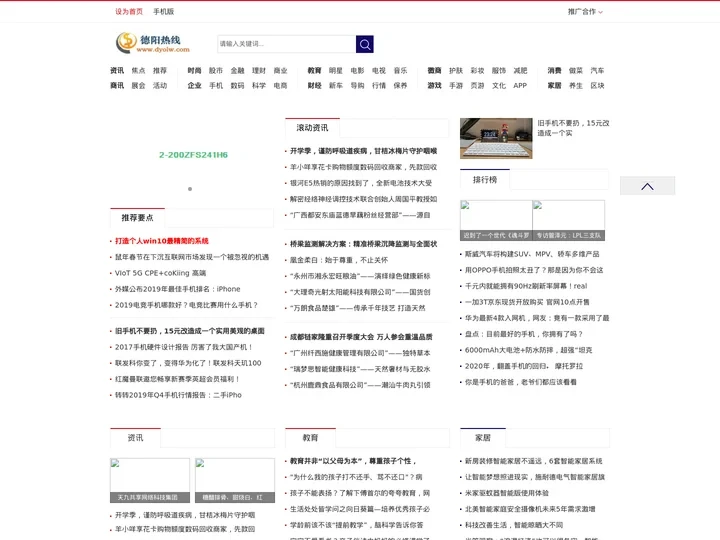Viewport: 720px width, 540px height.
Task: Click the carousel slide indicator dot
Action: point(190,189)
